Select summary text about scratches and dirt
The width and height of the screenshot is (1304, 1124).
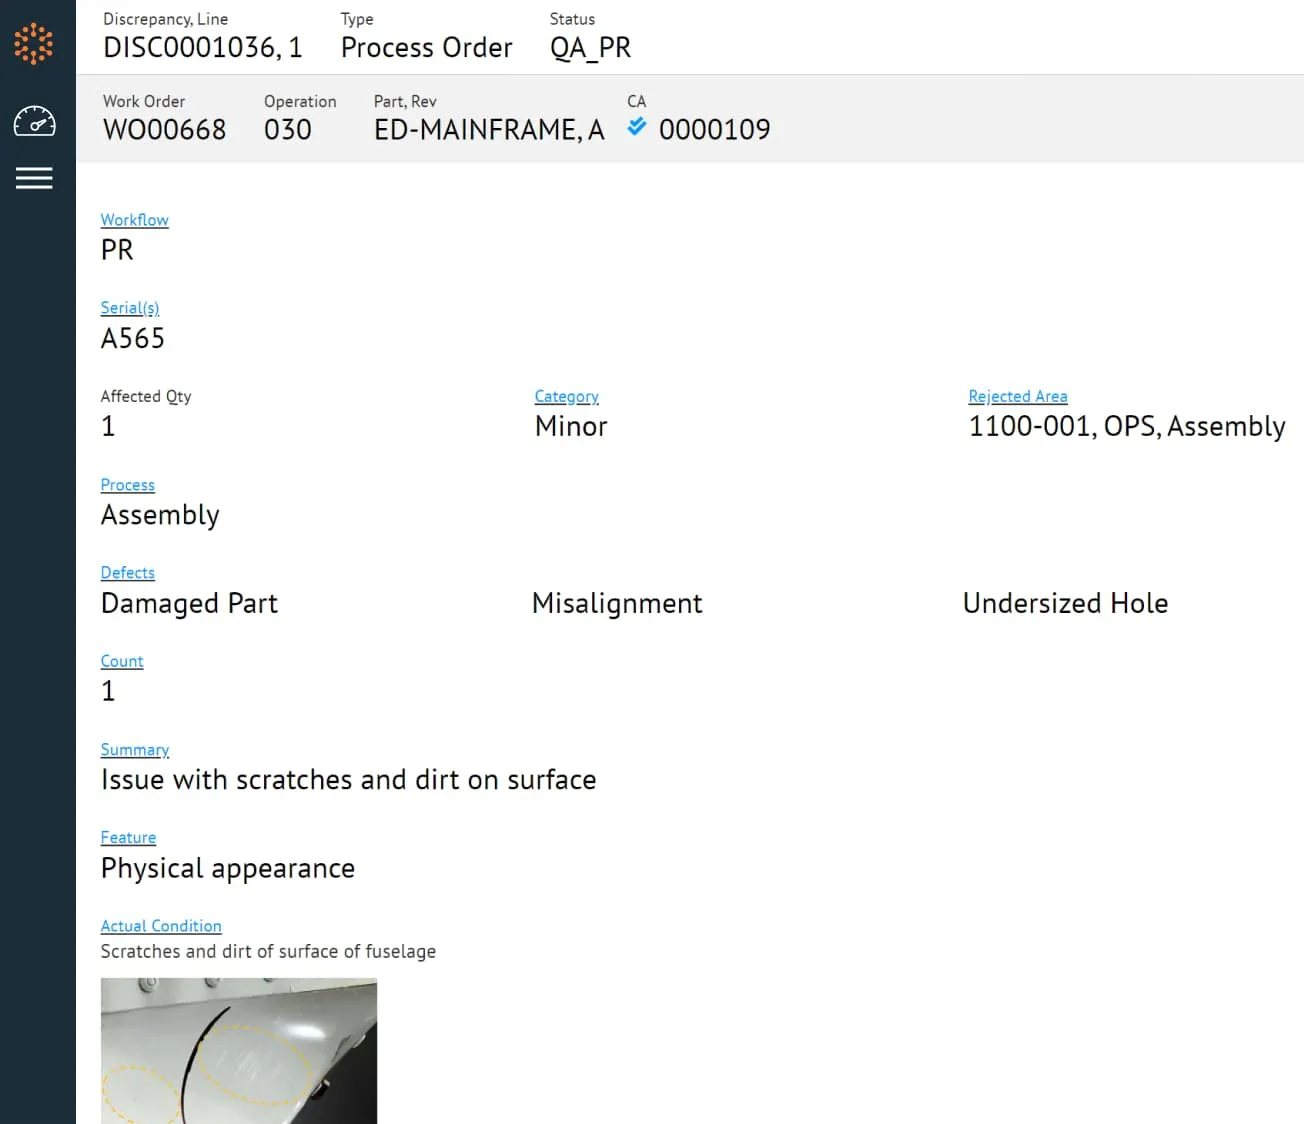coord(349,780)
